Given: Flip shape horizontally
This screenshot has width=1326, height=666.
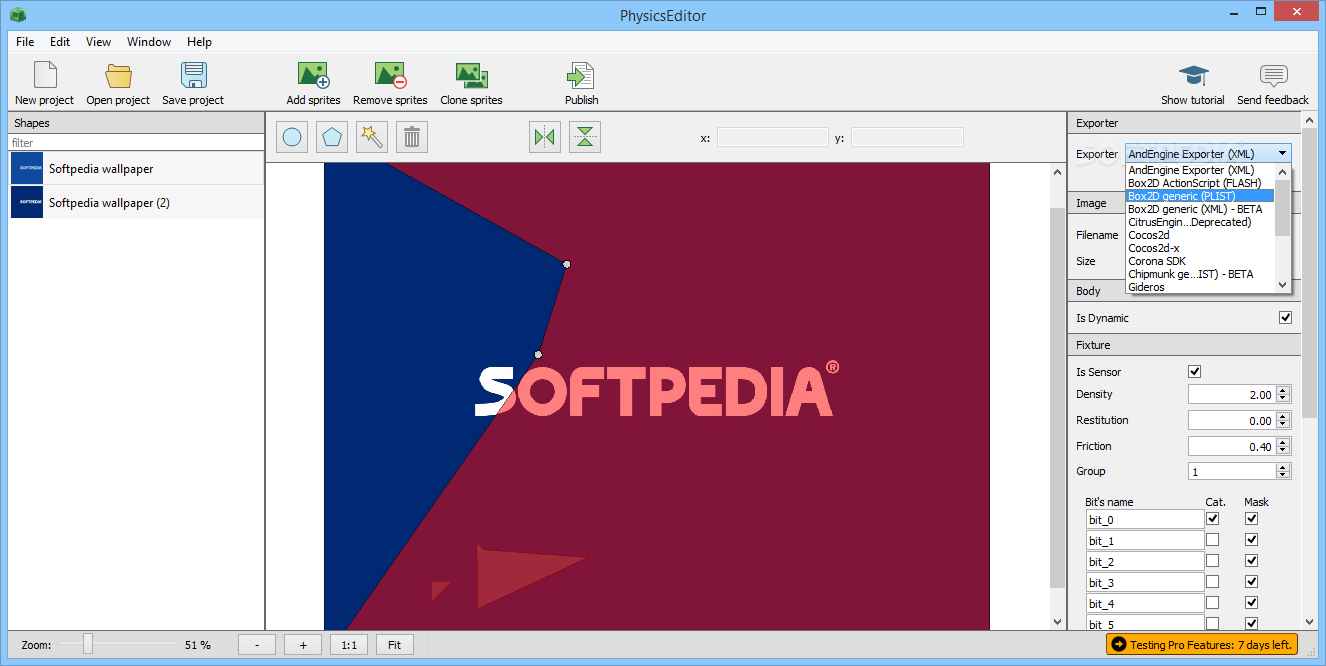Looking at the screenshot, I should tap(545, 137).
